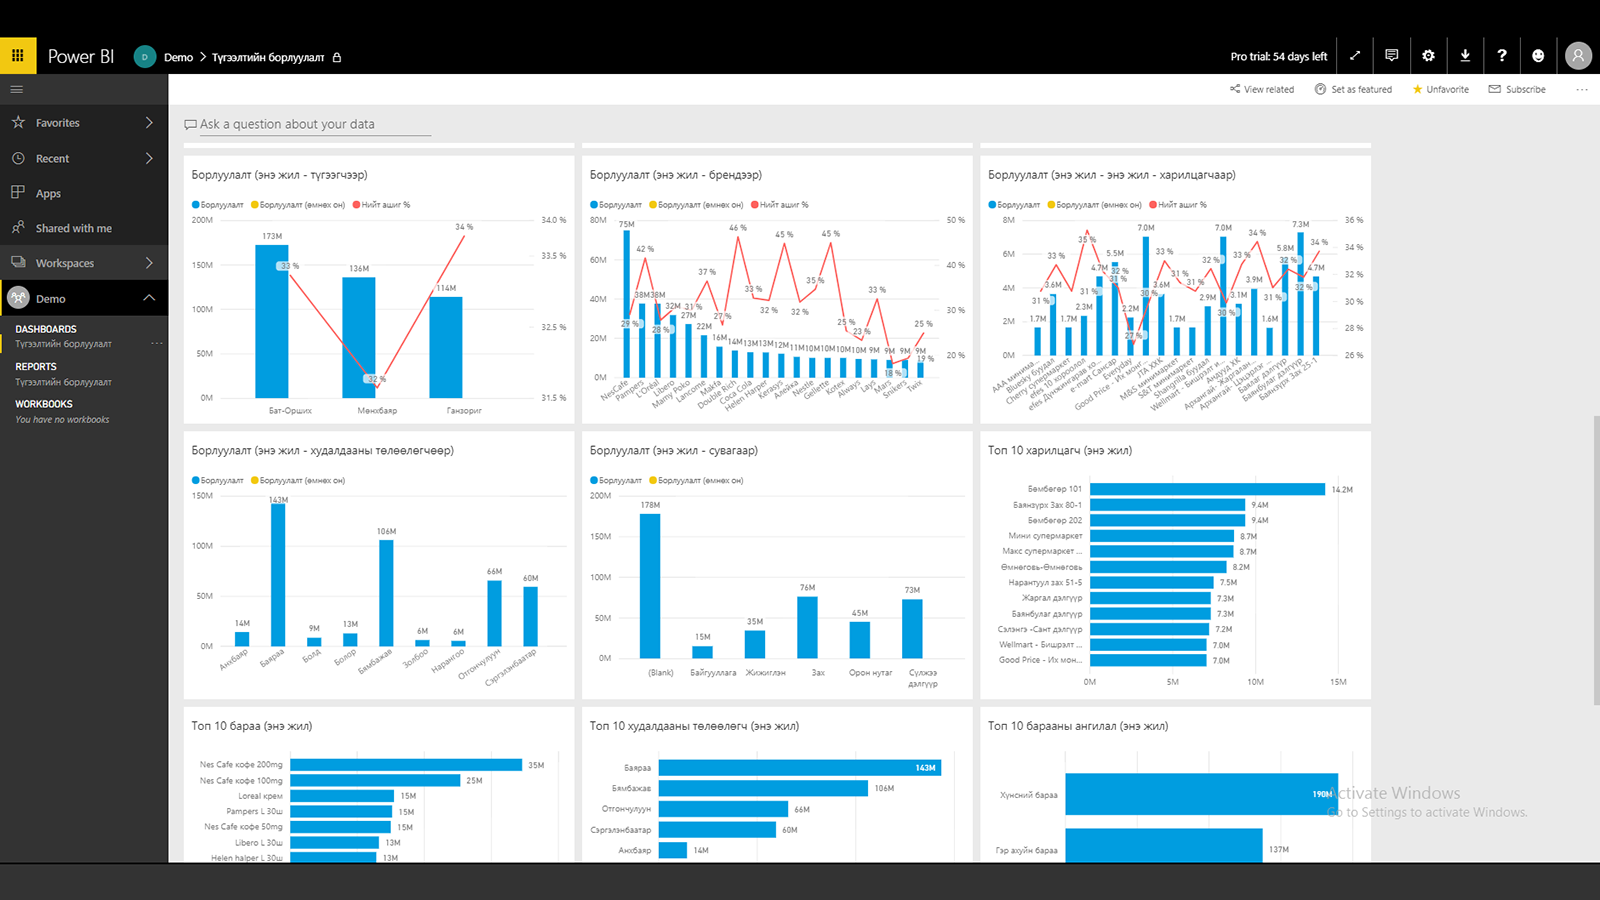Click the 173M bar for Бат-Оршил

[x=272, y=321]
